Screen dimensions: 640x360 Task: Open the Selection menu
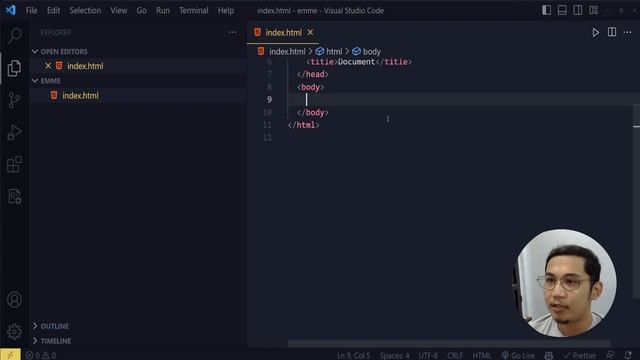[x=85, y=11]
